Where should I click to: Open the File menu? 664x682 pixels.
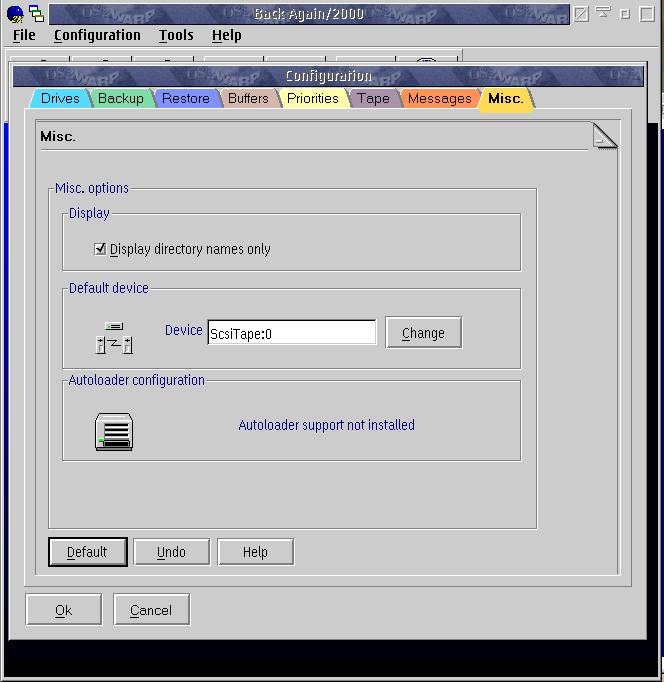click(24, 35)
